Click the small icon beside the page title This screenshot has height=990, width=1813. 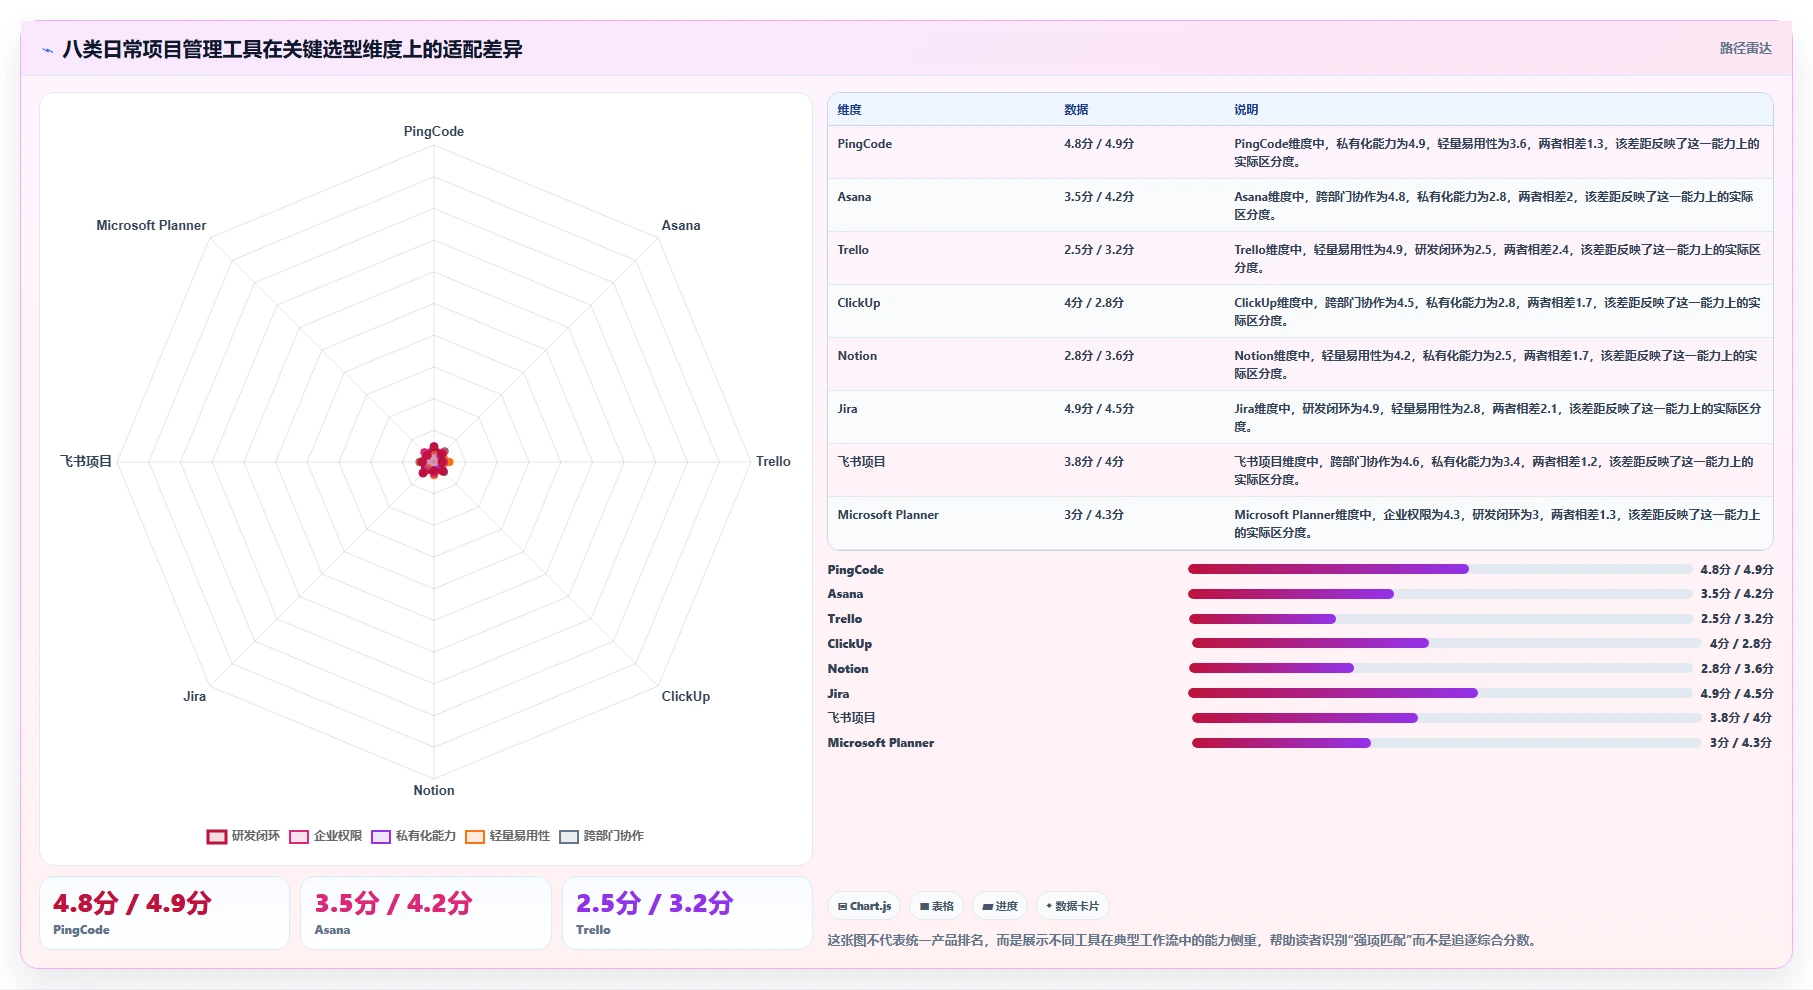pyautogui.click(x=47, y=50)
